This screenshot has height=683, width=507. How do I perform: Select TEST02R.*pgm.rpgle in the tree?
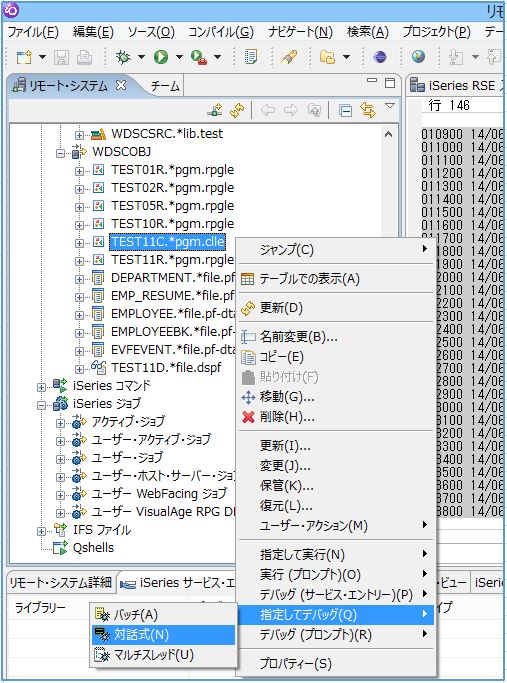[x=172, y=188]
